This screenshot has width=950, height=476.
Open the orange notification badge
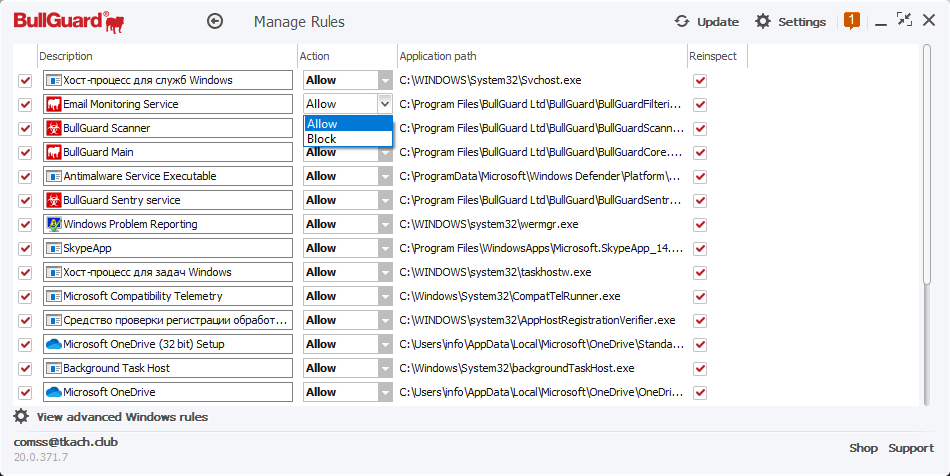[x=852, y=20]
